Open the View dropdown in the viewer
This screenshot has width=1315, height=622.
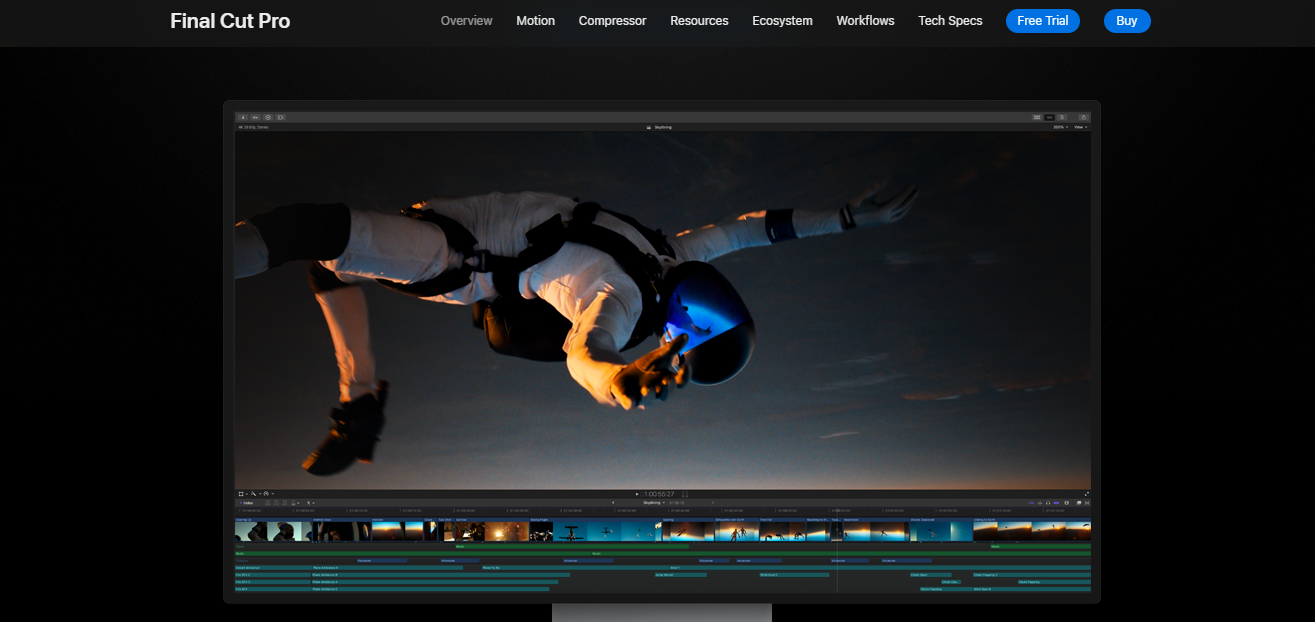click(1081, 127)
